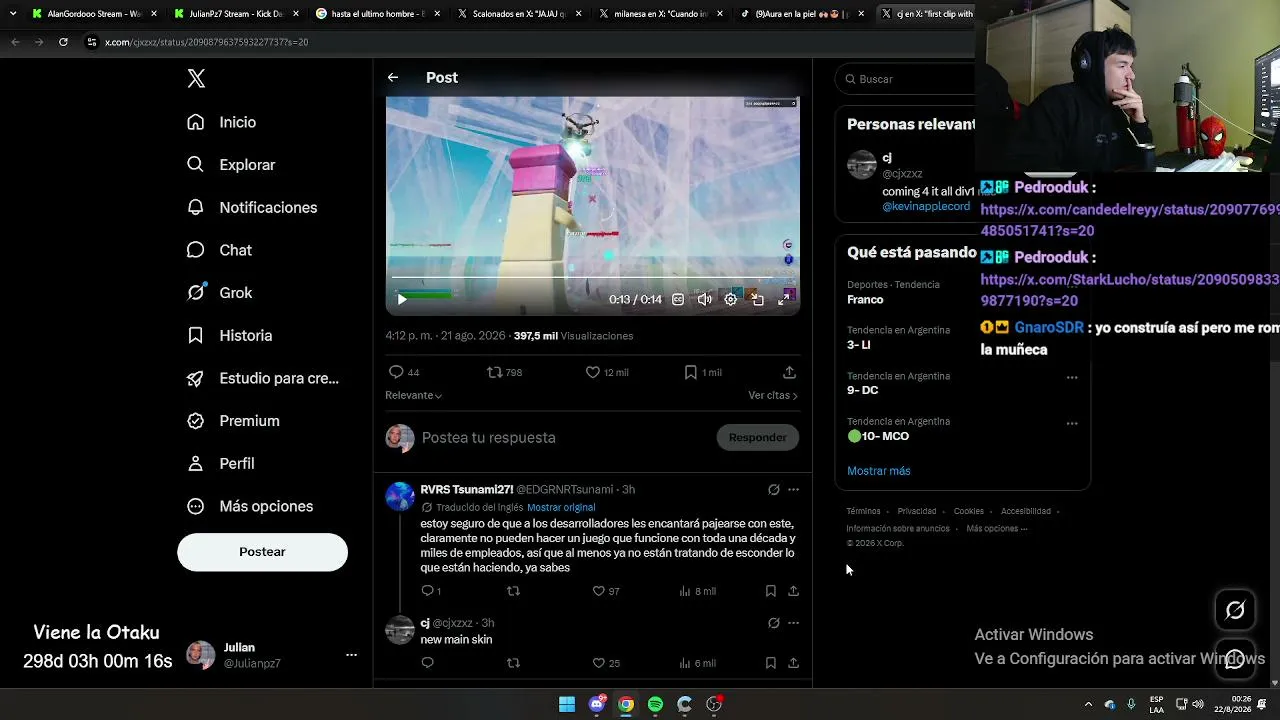Open the Franco trending topic
Image resolution: width=1280 pixels, height=720 pixels.
(x=865, y=300)
